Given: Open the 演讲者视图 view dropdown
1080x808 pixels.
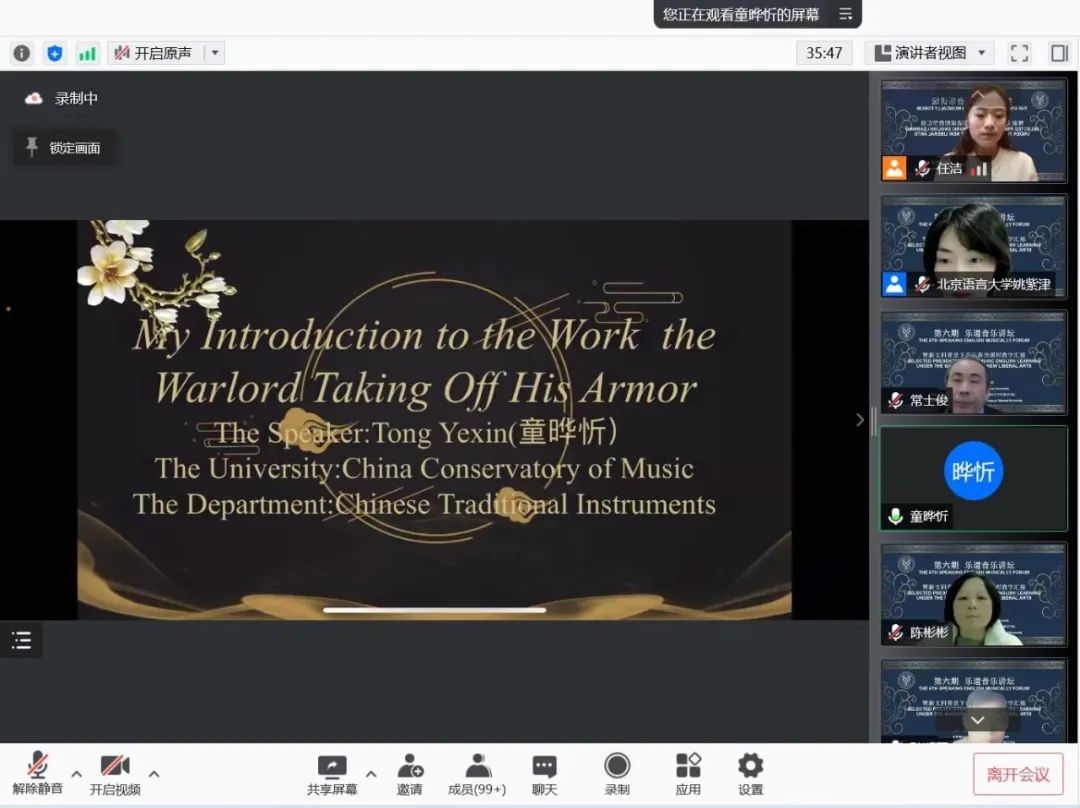Looking at the screenshot, I should coord(929,53).
